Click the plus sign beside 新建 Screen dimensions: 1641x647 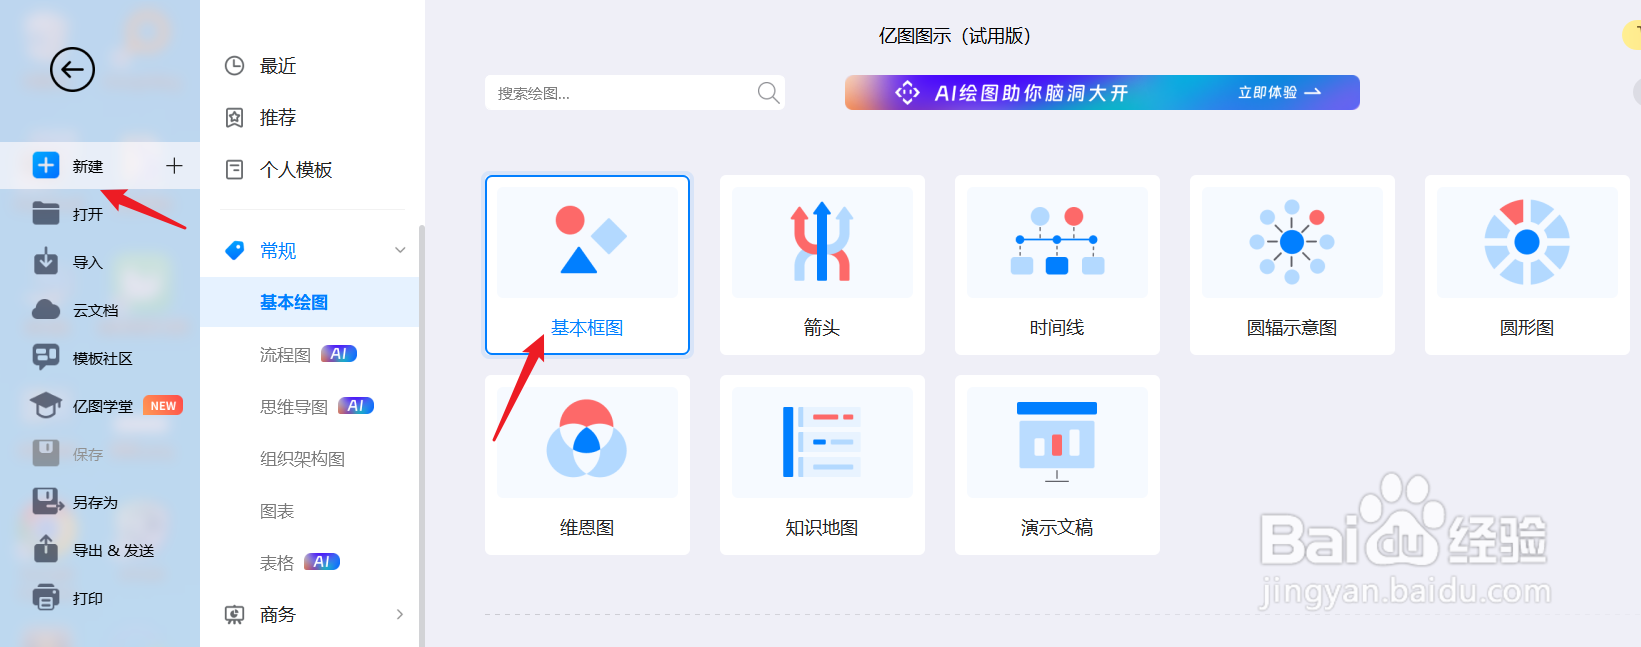[x=174, y=165]
